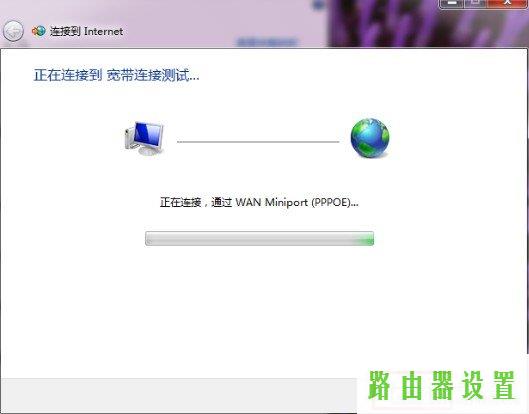Click the middle of the connecting progress bar
Viewport: 529px width, 414px height.
coord(259,239)
